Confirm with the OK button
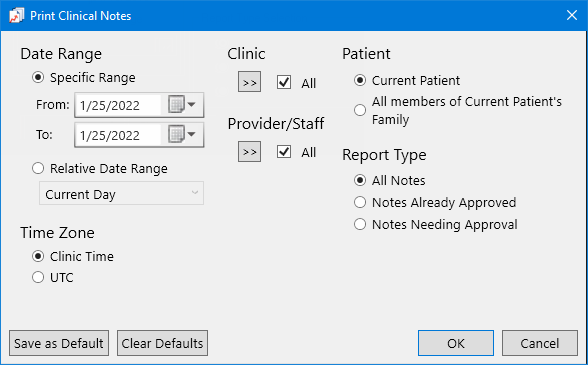 click(456, 343)
